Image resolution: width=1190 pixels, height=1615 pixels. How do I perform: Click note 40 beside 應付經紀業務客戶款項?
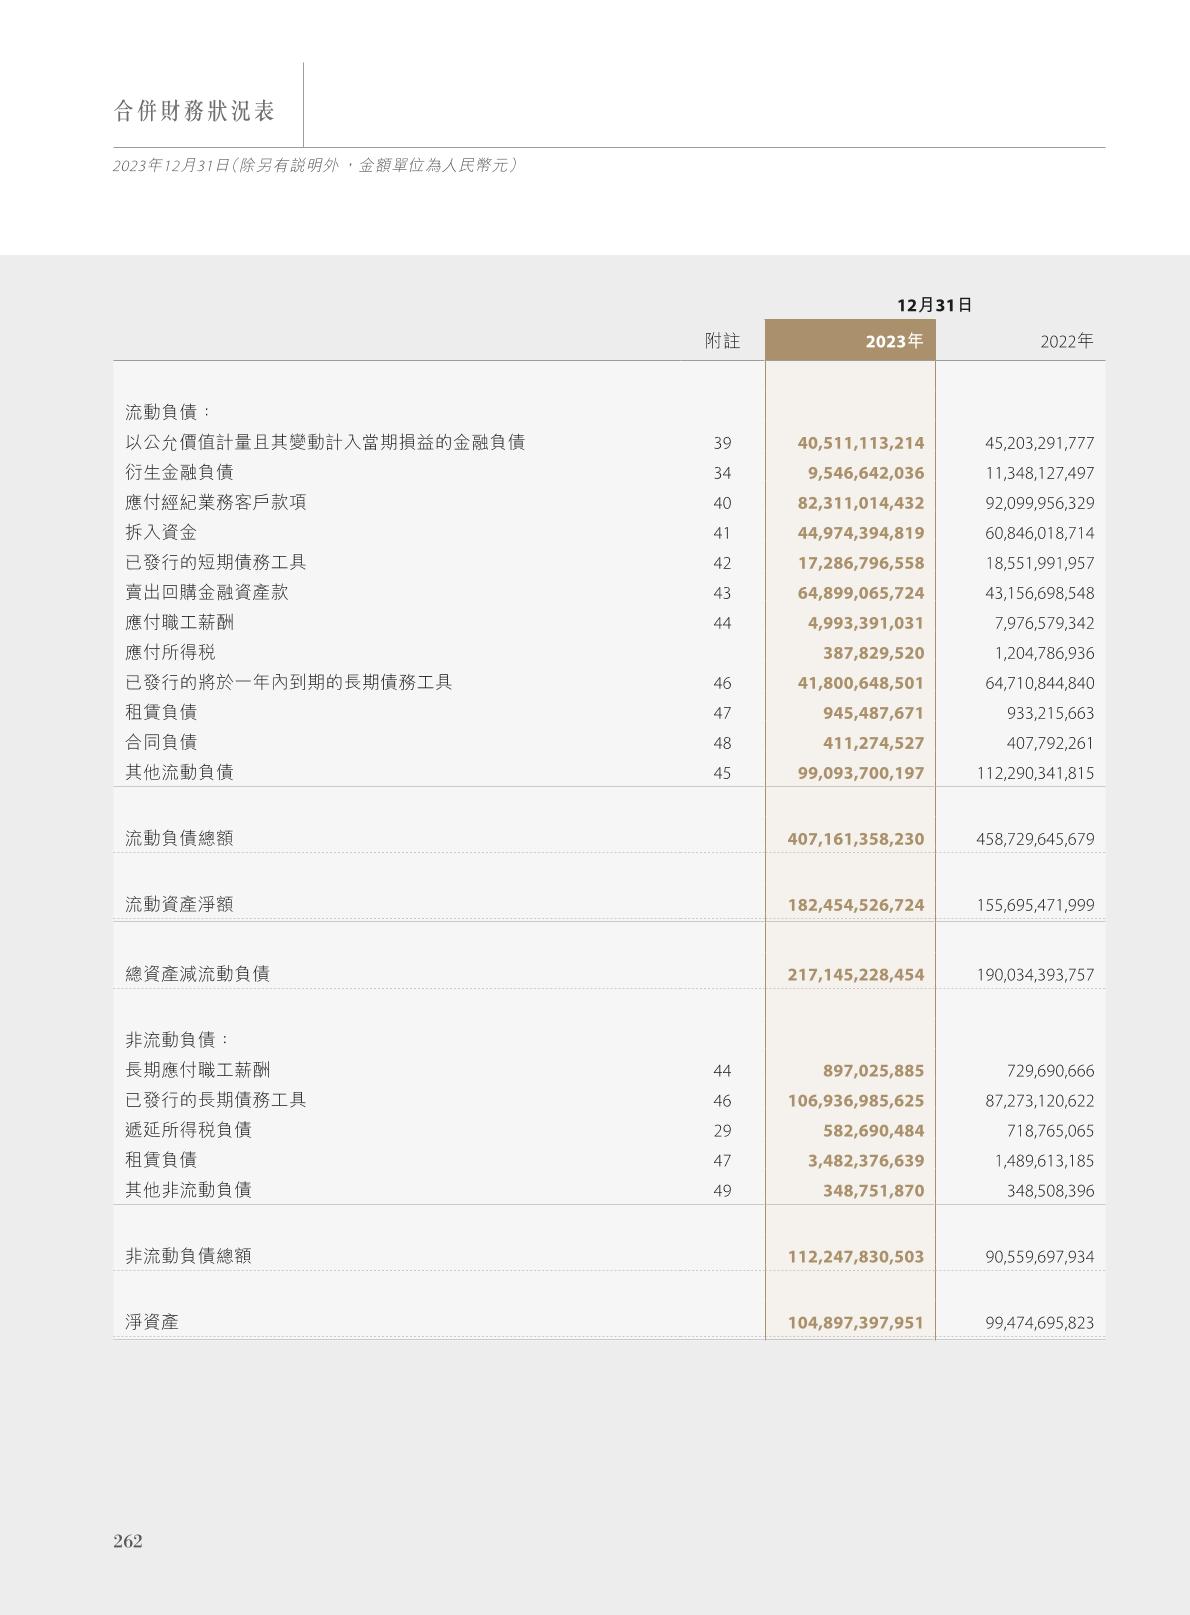722,503
